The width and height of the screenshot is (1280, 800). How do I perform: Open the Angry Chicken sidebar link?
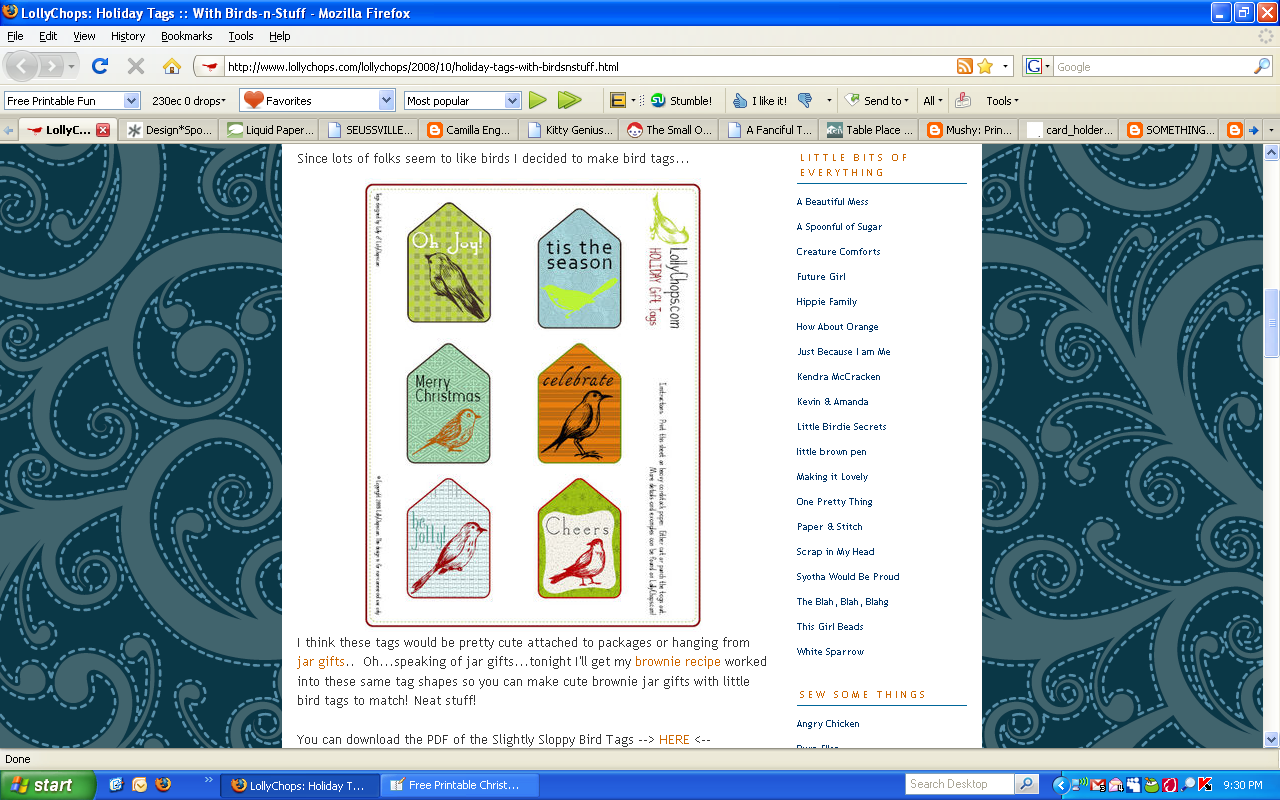point(828,724)
